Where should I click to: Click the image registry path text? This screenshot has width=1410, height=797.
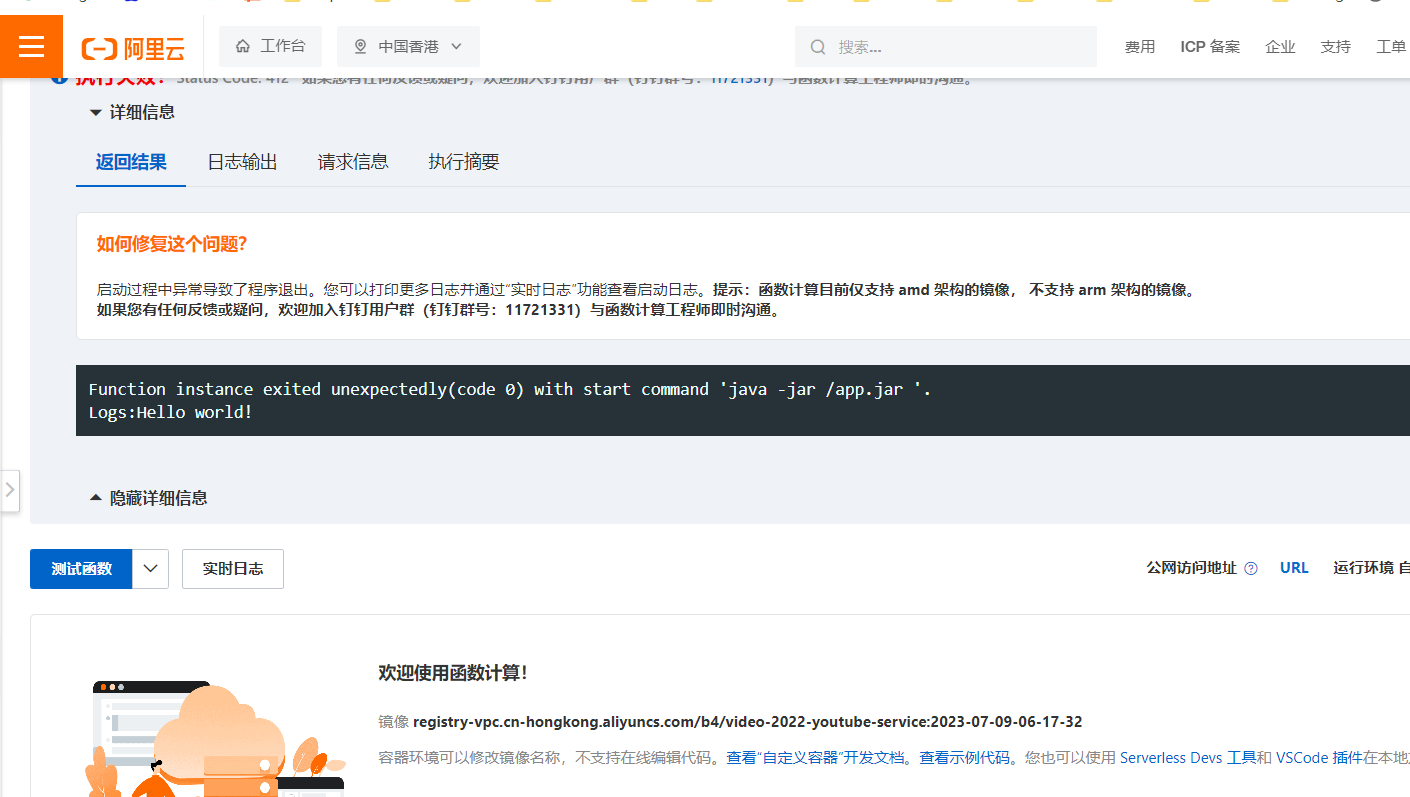pyautogui.click(x=747, y=722)
